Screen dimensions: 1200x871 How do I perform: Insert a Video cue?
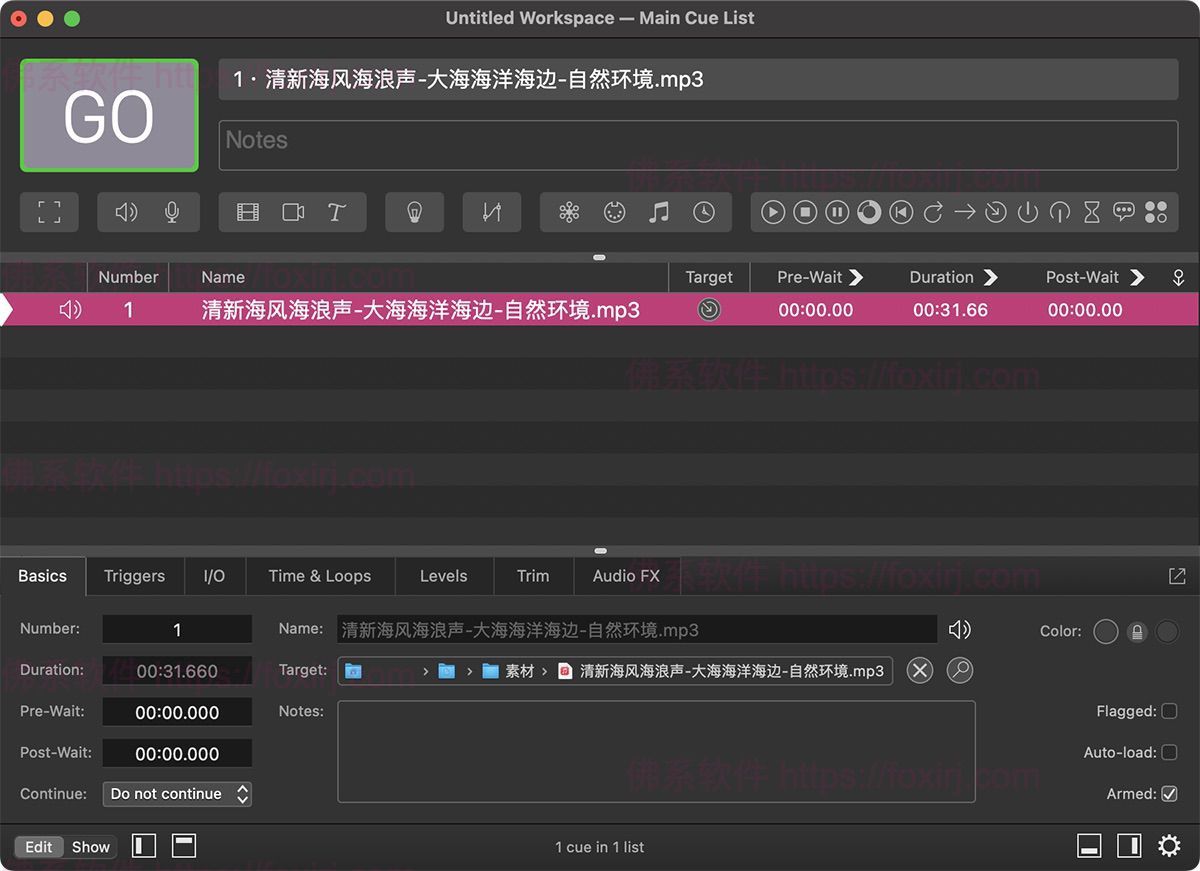(x=247, y=212)
